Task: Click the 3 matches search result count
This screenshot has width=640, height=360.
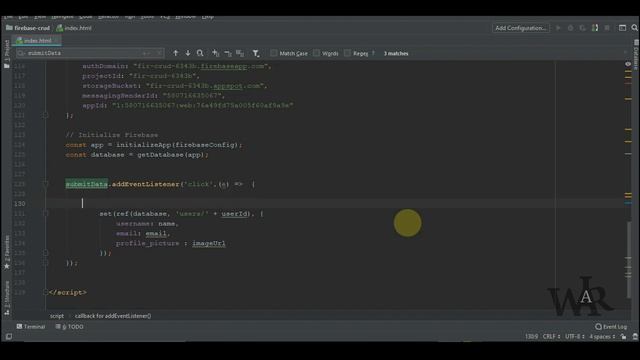Action: click(396, 53)
